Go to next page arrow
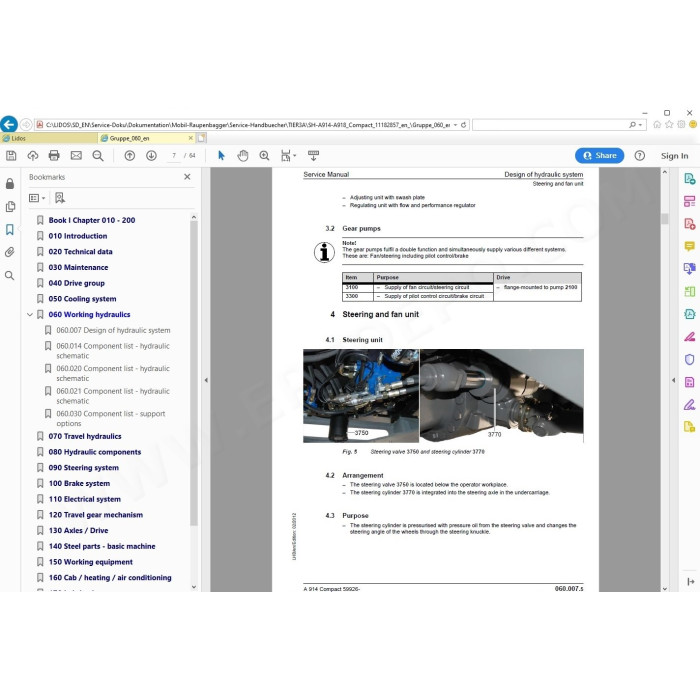This screenshot has height=700, width=700. click(x=151, y=155)
